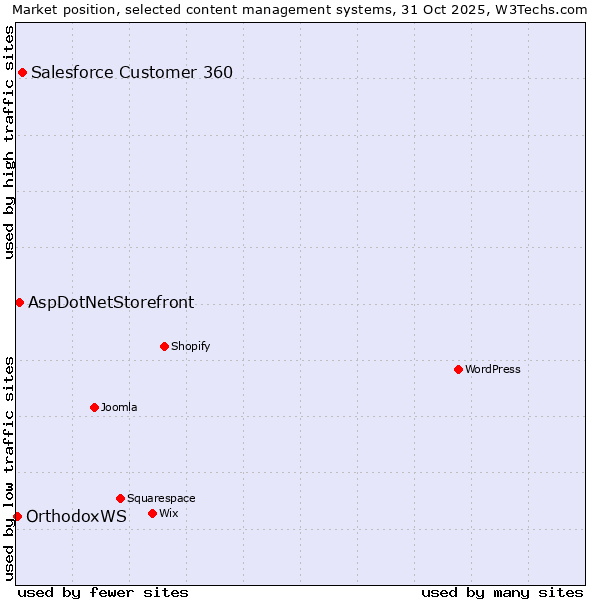Click the chart title mentioning W3Techs.com
The image size is (600, 600).
pos(300,9)
